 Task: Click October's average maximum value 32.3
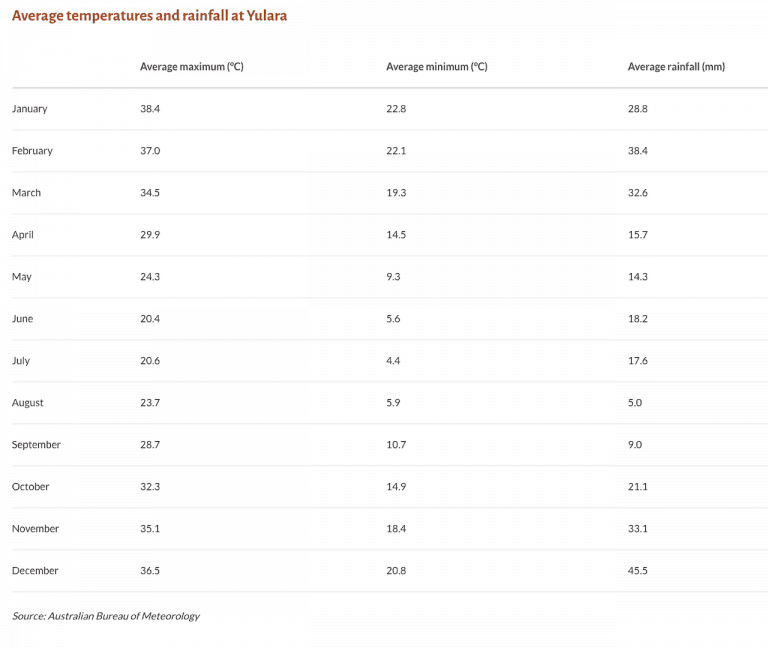point(150,487)
